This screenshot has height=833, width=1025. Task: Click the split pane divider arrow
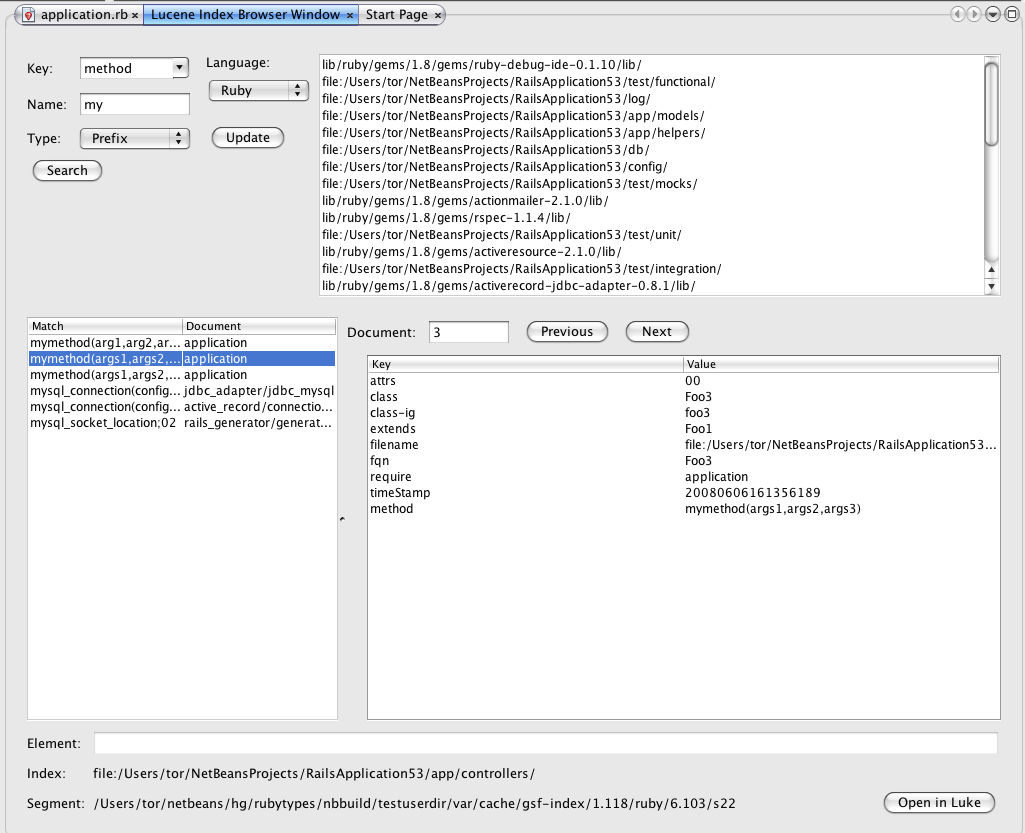point(342,519)
